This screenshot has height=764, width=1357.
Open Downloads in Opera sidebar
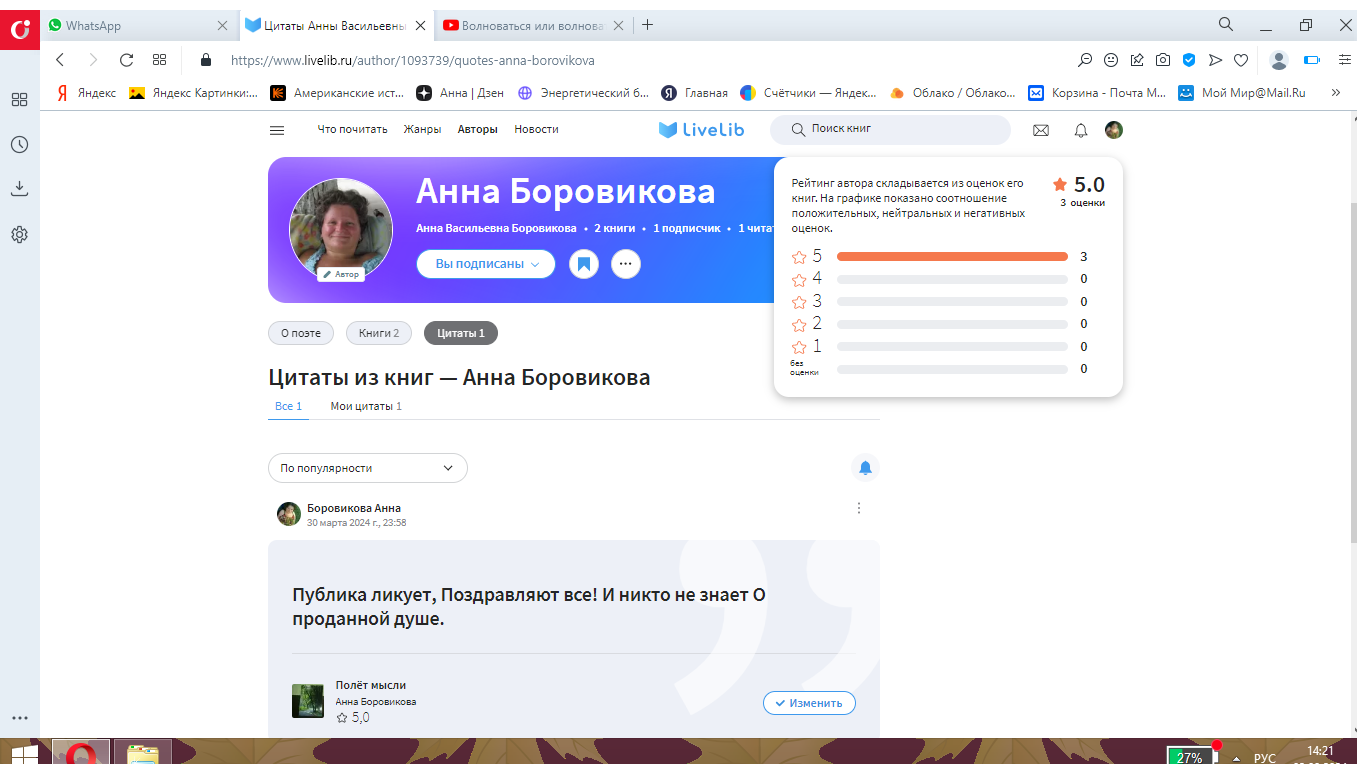19,188
